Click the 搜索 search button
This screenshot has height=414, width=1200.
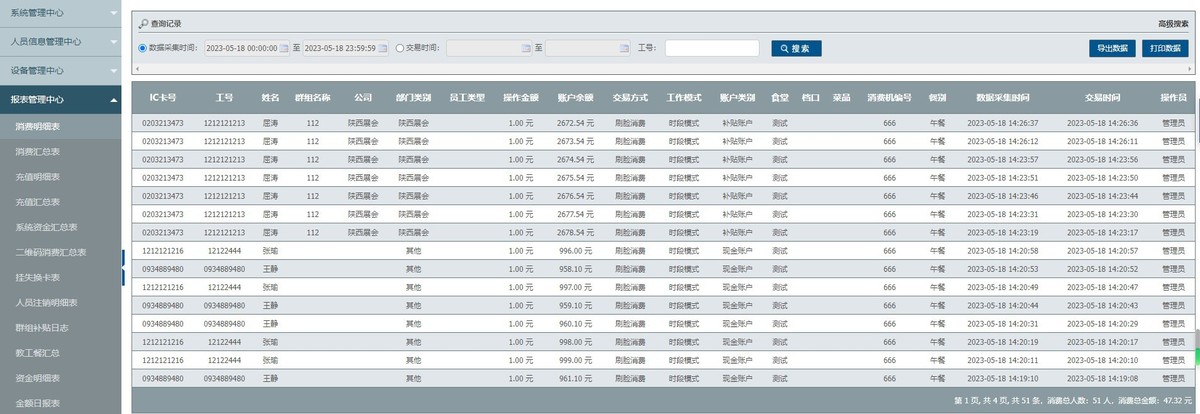point(796,48)
